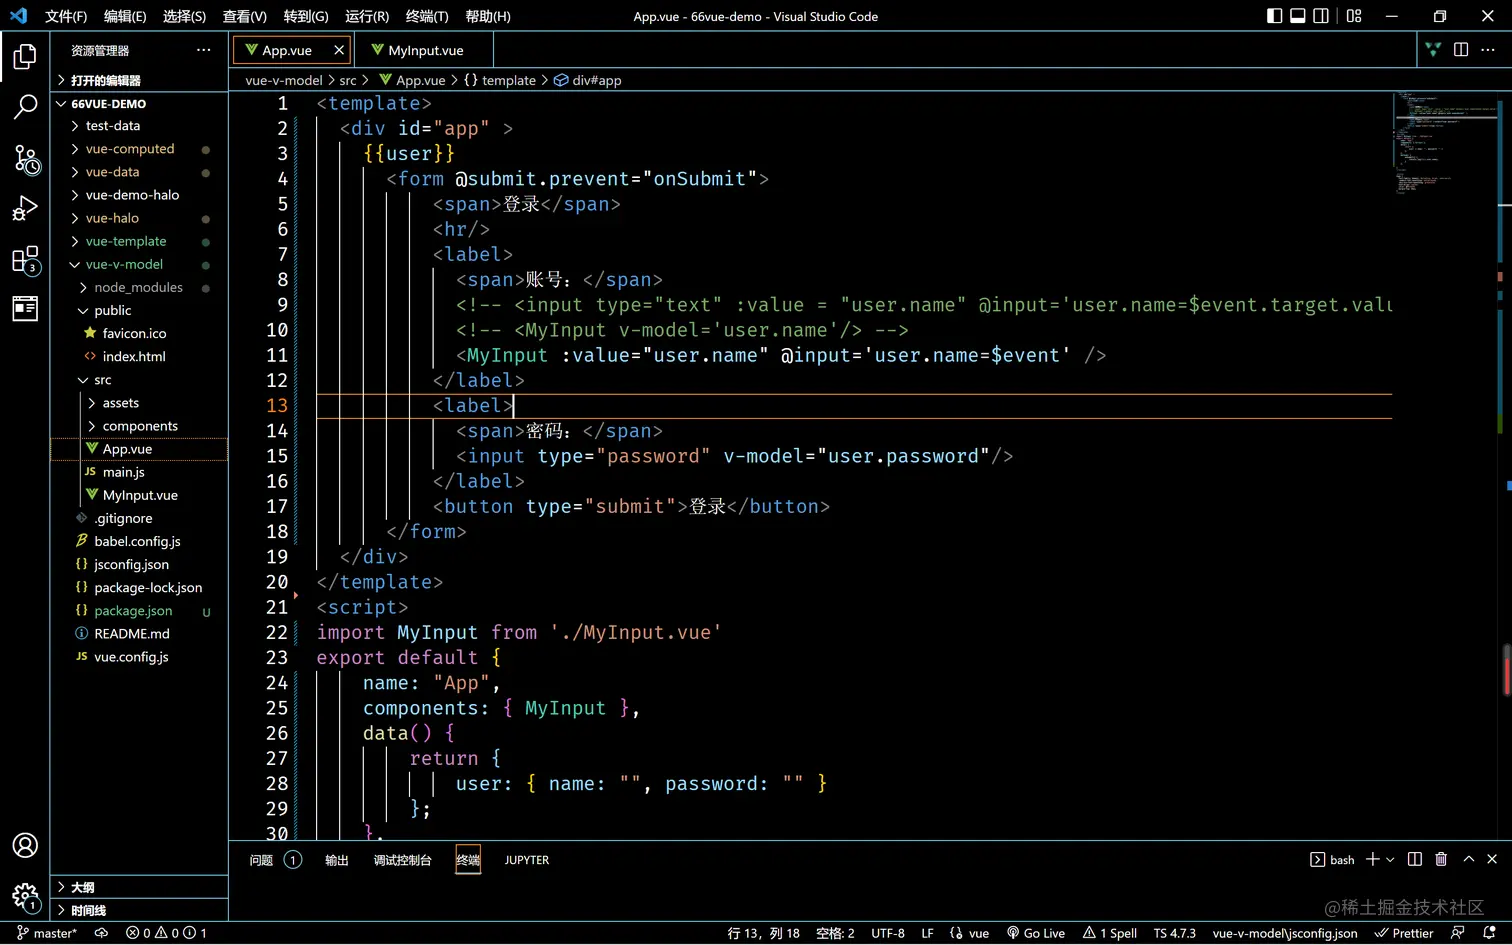Open the Accounts icon in activity bar
Screen dimensions: 1512x945
(x=25, y=845)
